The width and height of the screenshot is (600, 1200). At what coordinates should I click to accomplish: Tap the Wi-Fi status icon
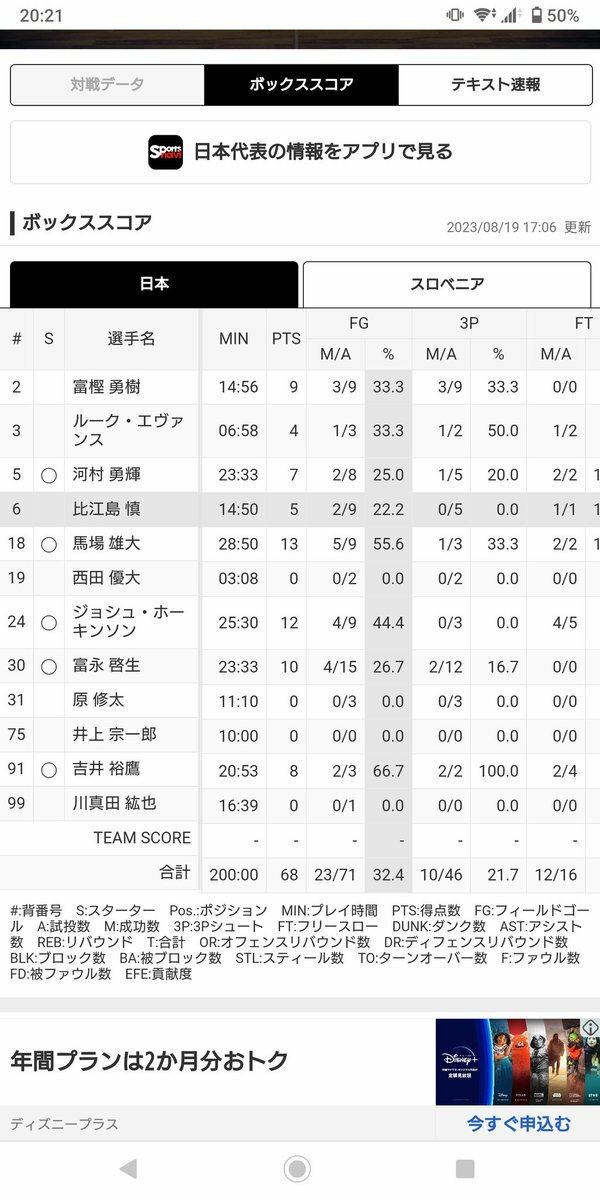[x=485, y=15]
